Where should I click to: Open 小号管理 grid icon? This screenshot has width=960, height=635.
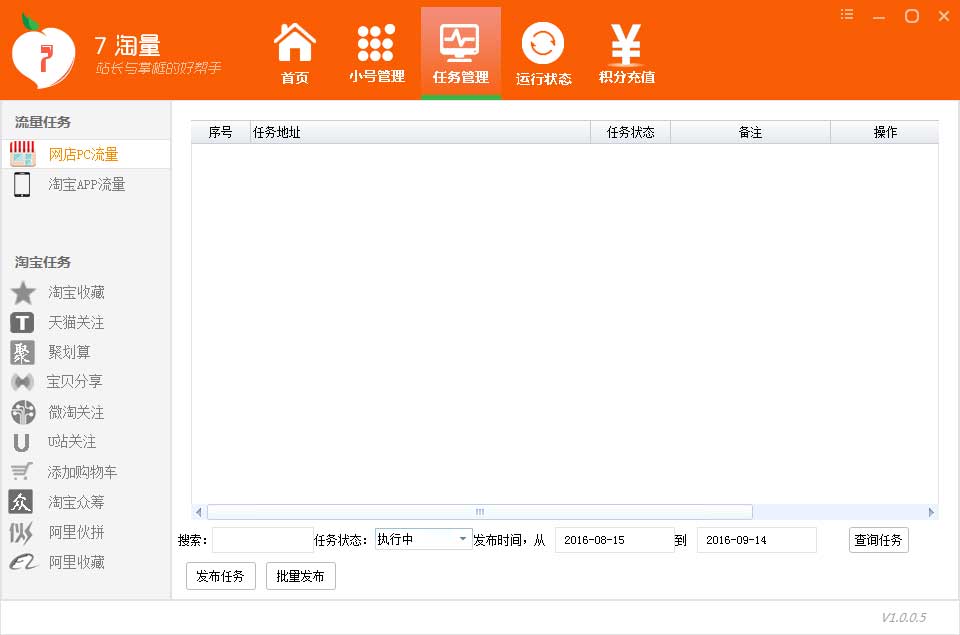376,43
